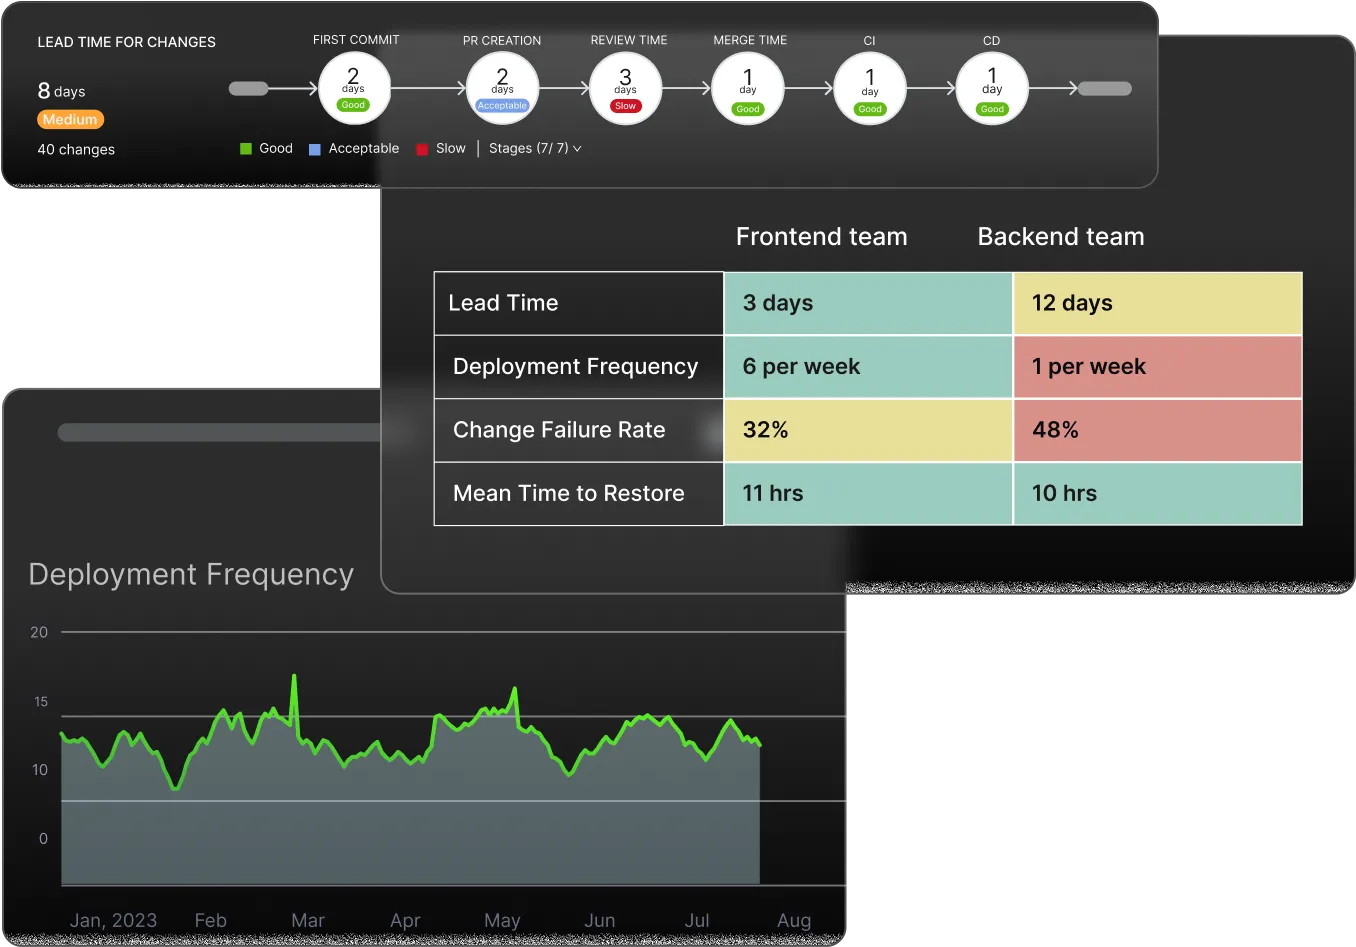This screenshot has height=947, width=1356.
Task: Select the First Commit pipeline stage circle
Action: (x=354, y=88)
